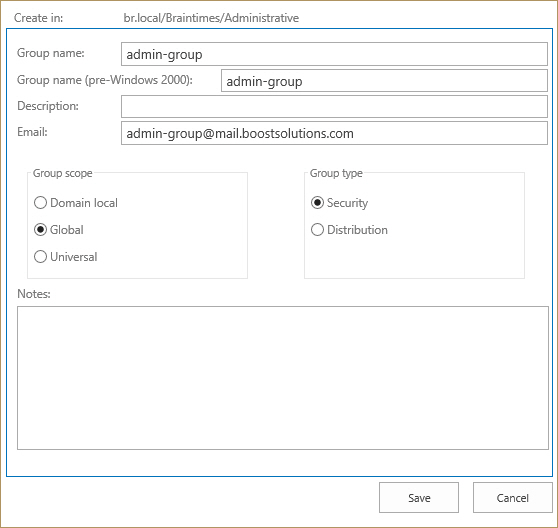Click the 'Group type' section heading
The image size is (558, 528).
336,173
